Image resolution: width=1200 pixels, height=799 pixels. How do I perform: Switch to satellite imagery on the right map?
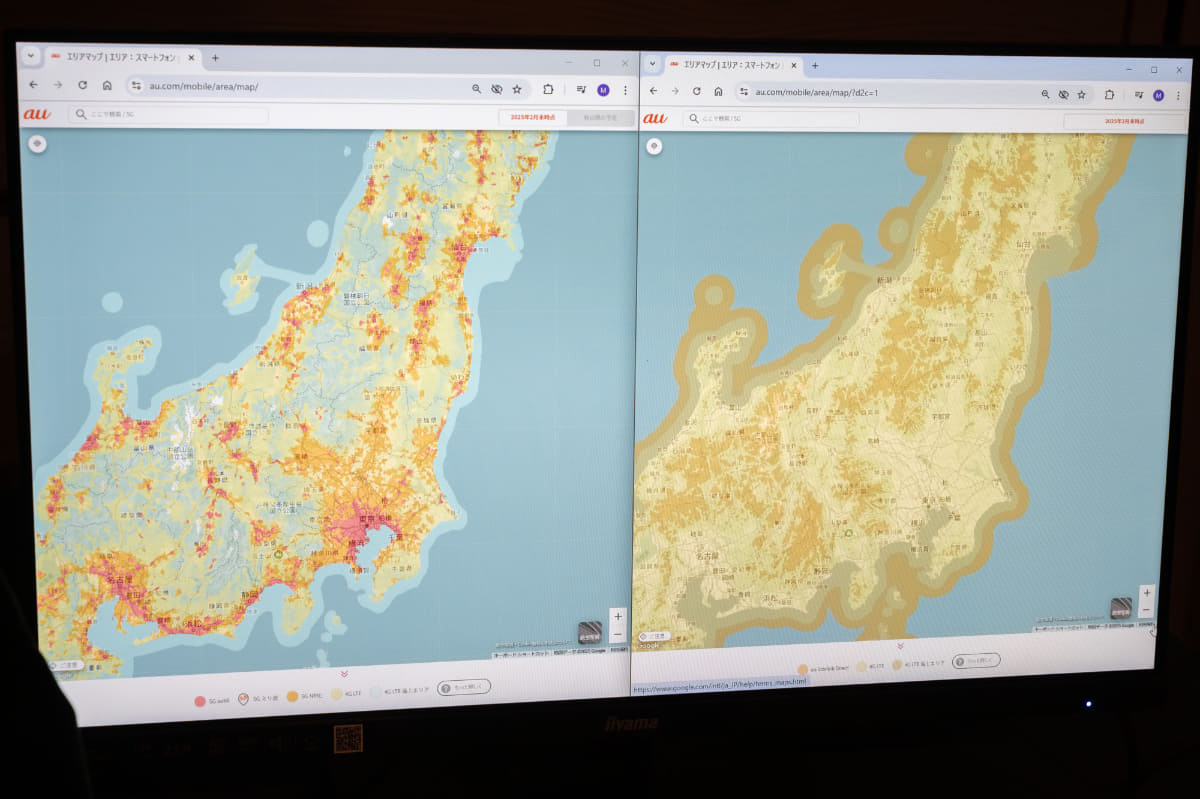coord(1121,608)
